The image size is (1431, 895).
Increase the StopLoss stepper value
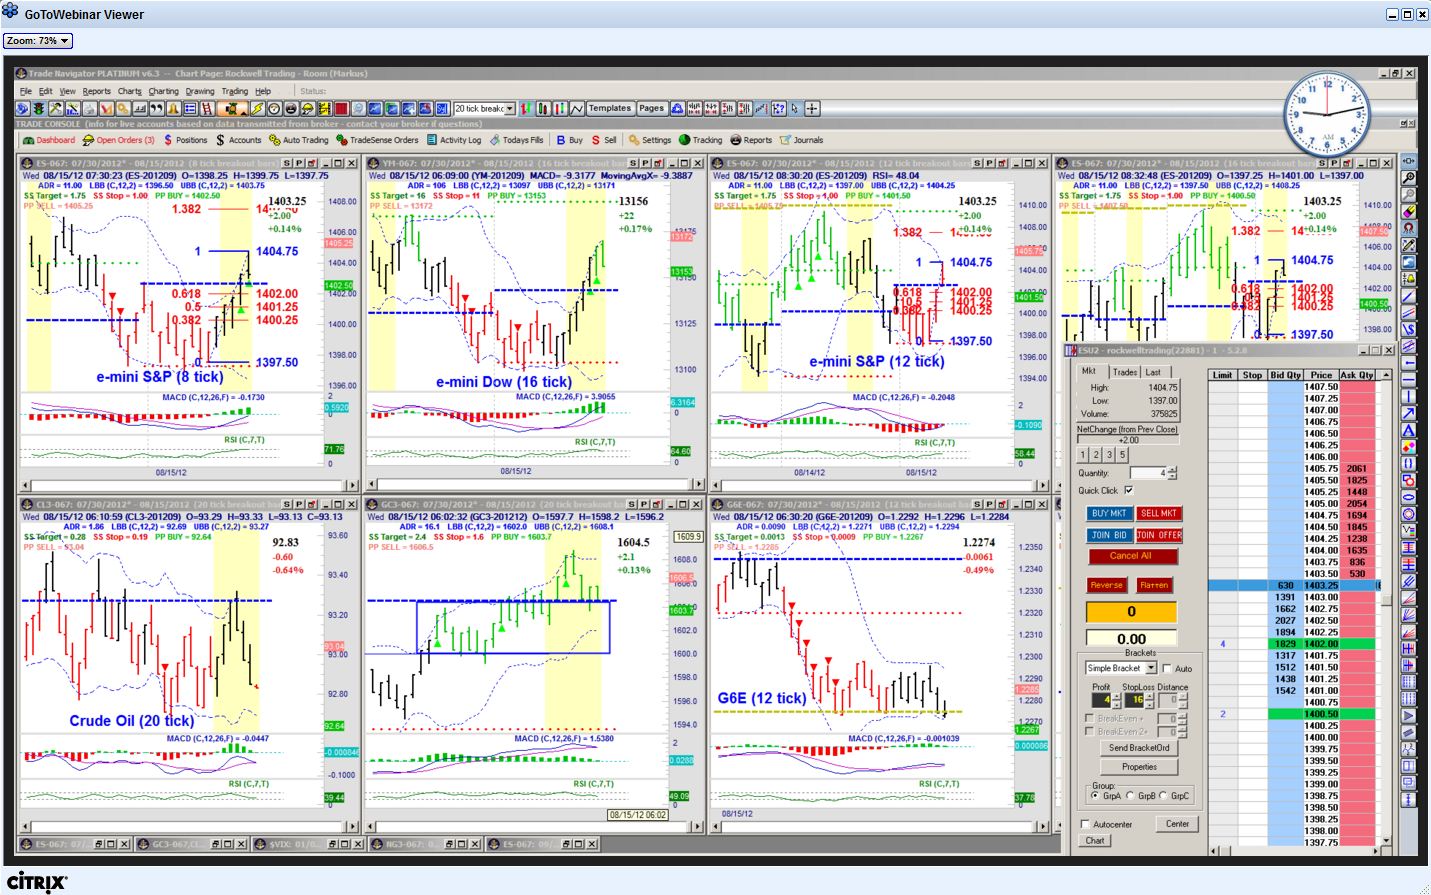tap(1151, 696)
